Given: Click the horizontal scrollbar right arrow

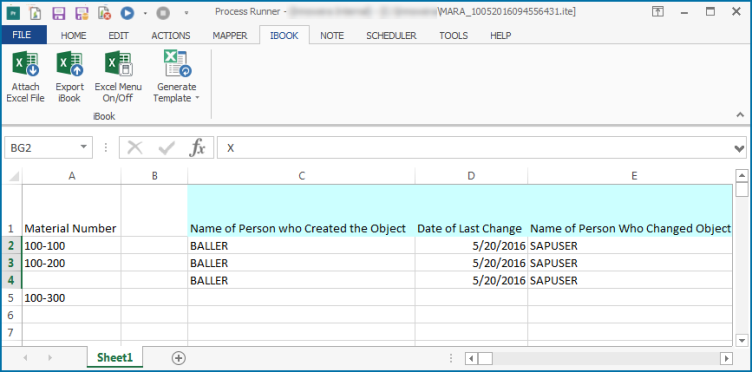Looking at the screenshot, I should [x=727, y=358].
